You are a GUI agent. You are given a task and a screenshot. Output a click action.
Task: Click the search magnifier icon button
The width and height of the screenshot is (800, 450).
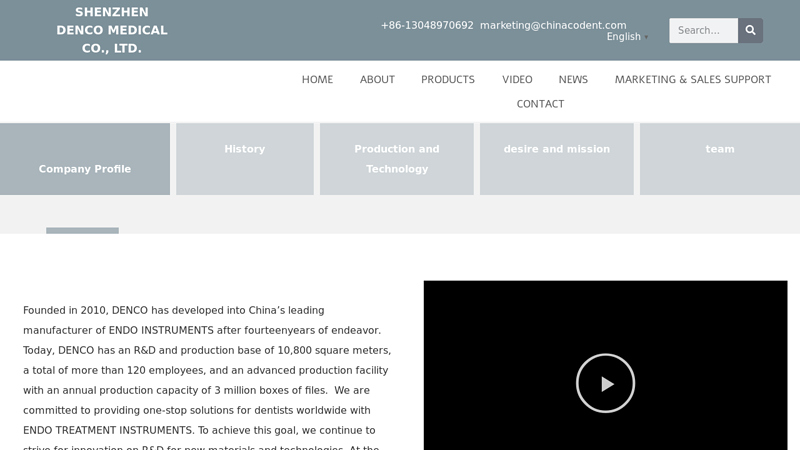coord(750,31)
